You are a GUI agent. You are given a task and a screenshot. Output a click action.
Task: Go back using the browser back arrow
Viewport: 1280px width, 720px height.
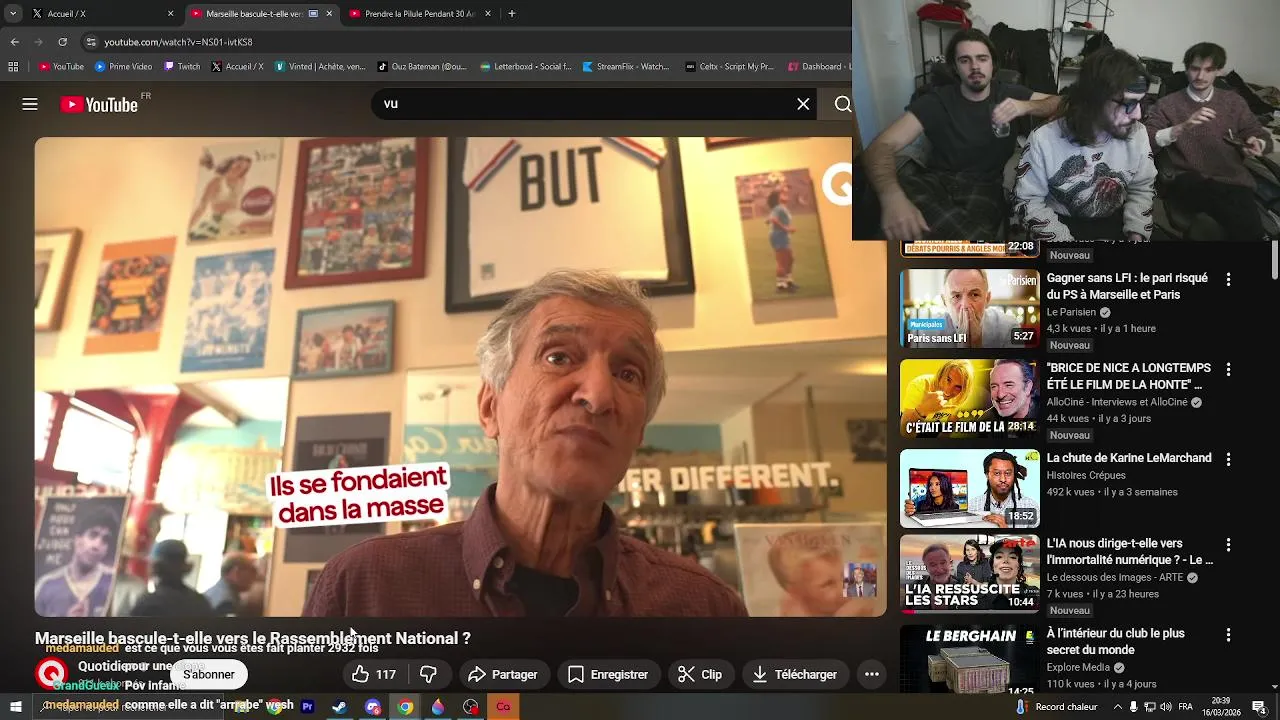pyautogui.click(x=15, y=42)
